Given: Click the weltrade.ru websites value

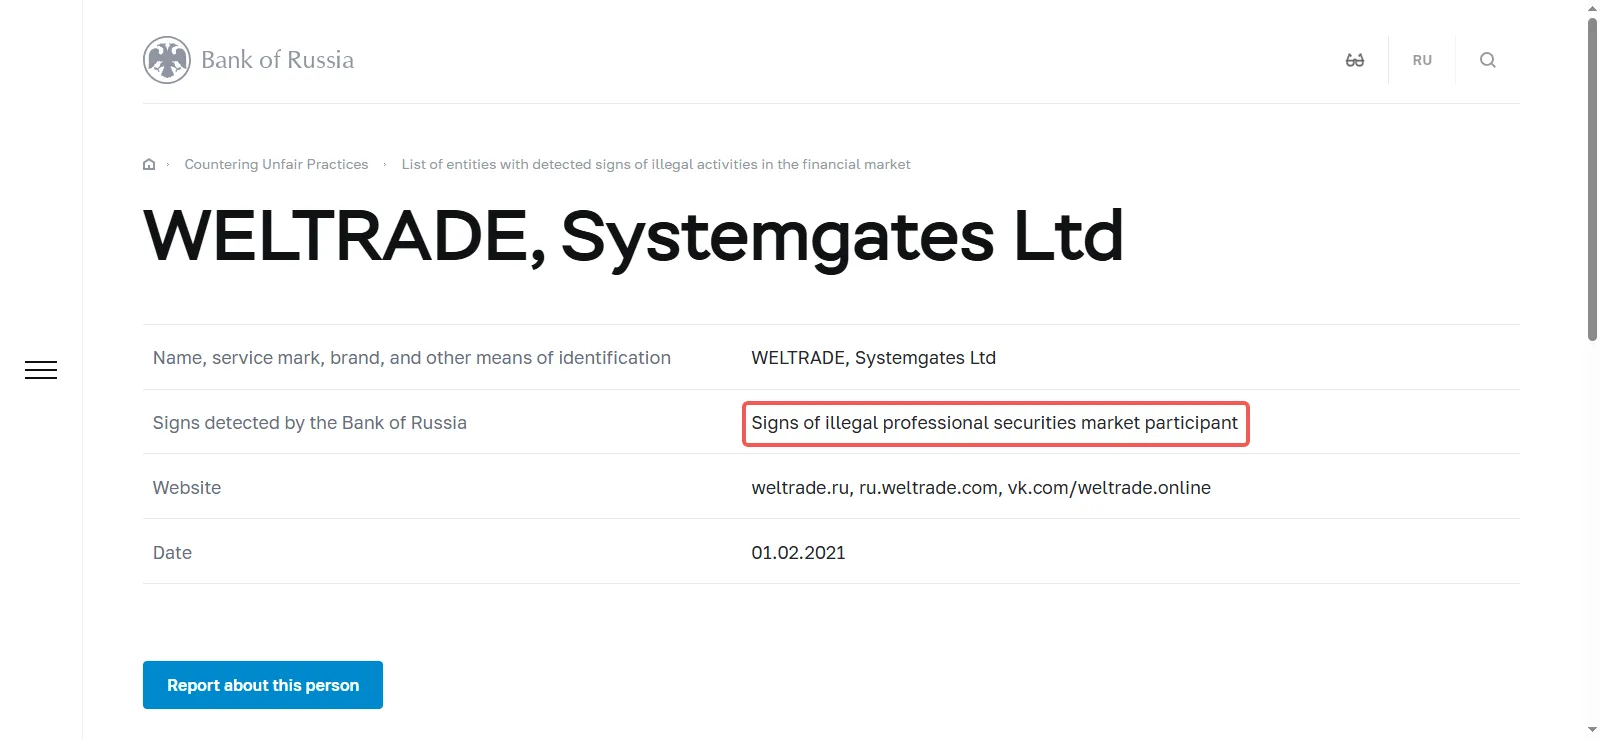Looking at the screenshot, I should point(981,488).
